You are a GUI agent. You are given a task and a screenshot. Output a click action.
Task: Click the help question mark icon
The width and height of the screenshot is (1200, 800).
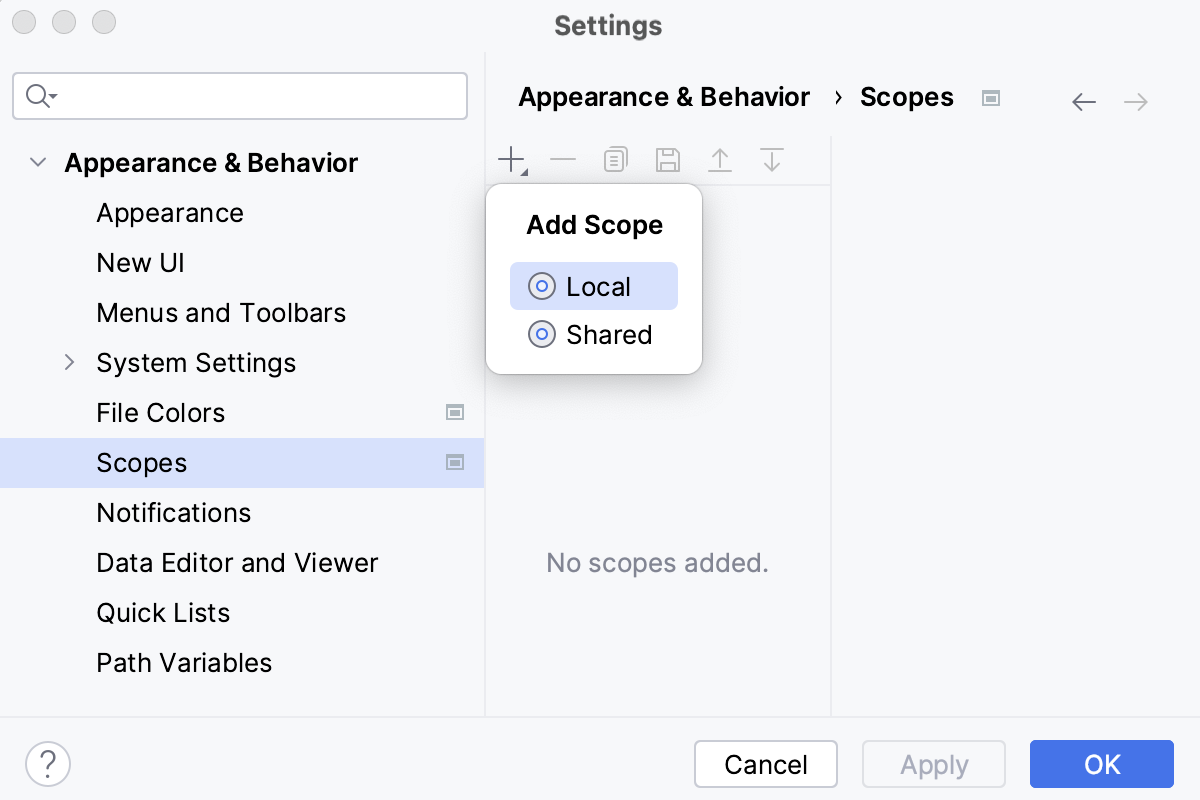coord(47,763)
